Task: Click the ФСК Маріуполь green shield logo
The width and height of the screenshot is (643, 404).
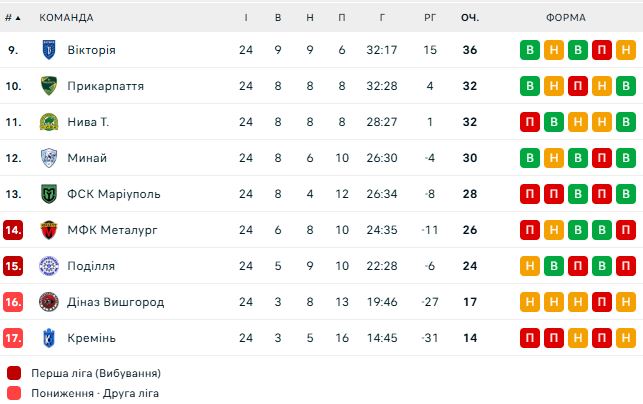Action: pyautogui.click(x=49, y=194)
